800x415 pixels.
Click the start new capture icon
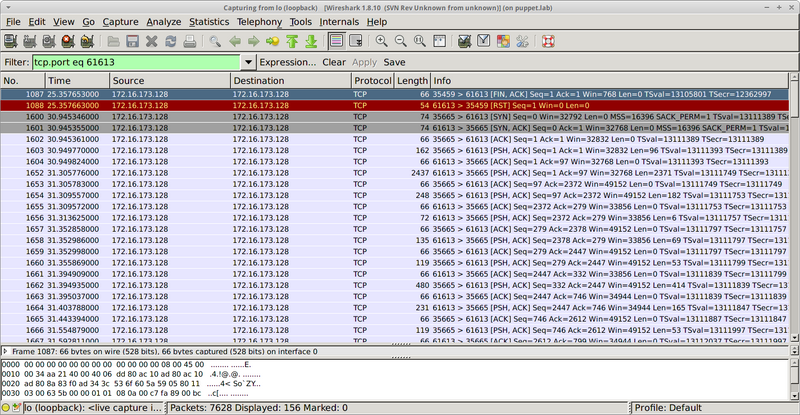49,41
